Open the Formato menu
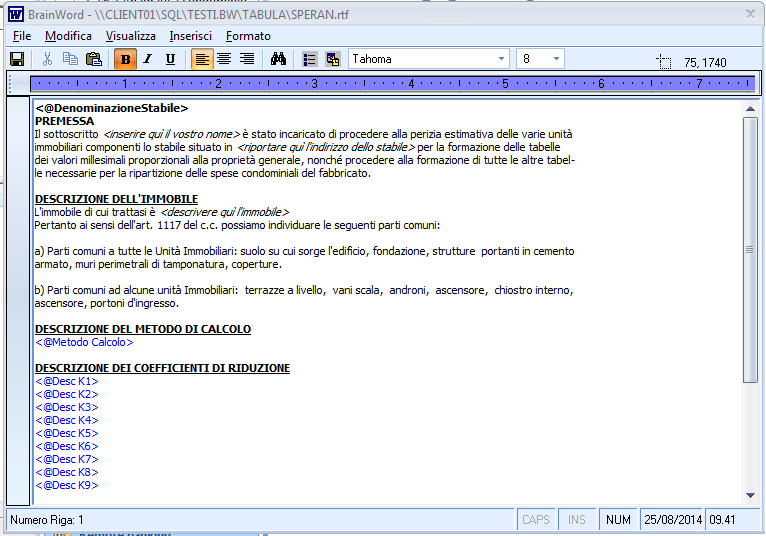 click(248, 36)
